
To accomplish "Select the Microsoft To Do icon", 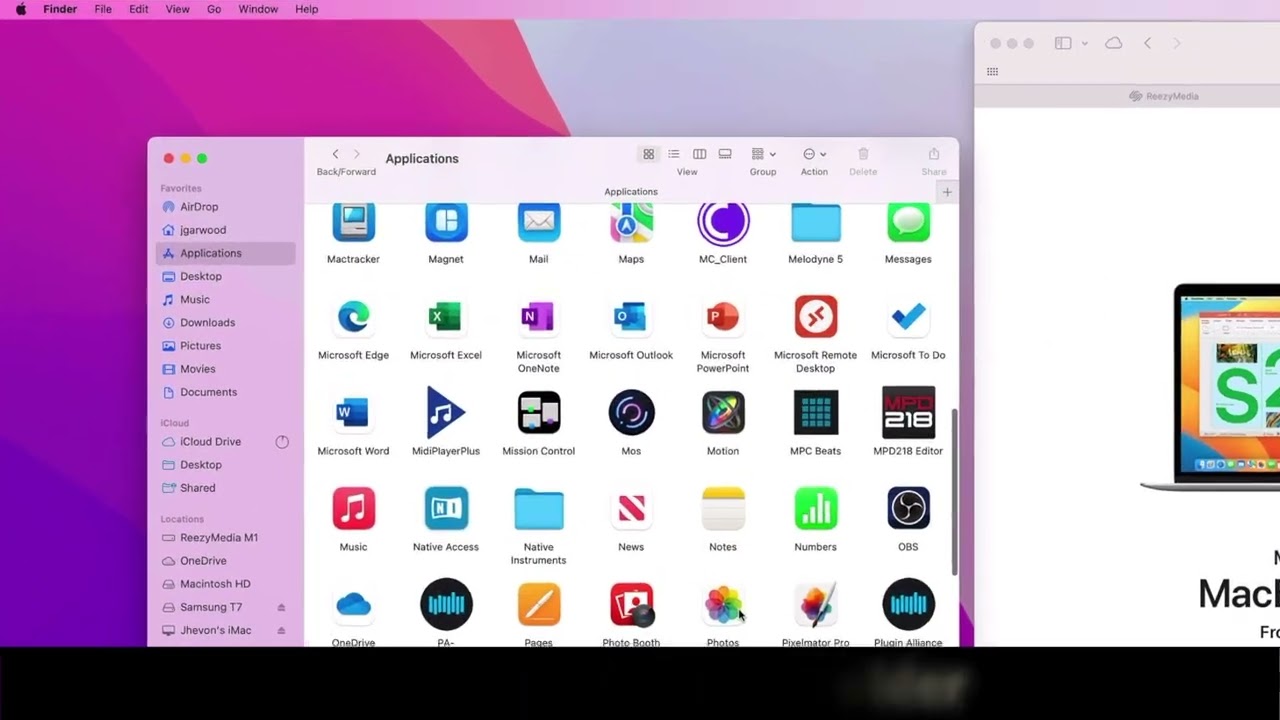I will click(x=908, y=317).
